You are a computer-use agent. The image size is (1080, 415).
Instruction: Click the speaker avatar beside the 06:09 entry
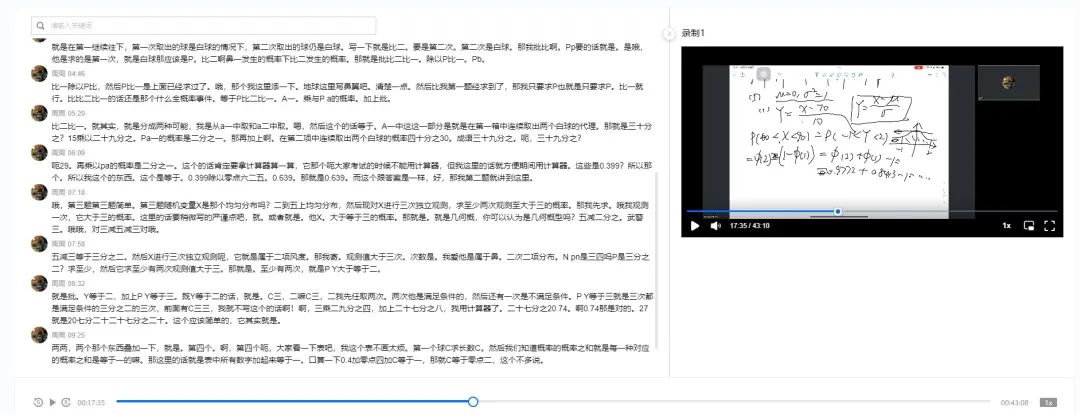(39, 152)
